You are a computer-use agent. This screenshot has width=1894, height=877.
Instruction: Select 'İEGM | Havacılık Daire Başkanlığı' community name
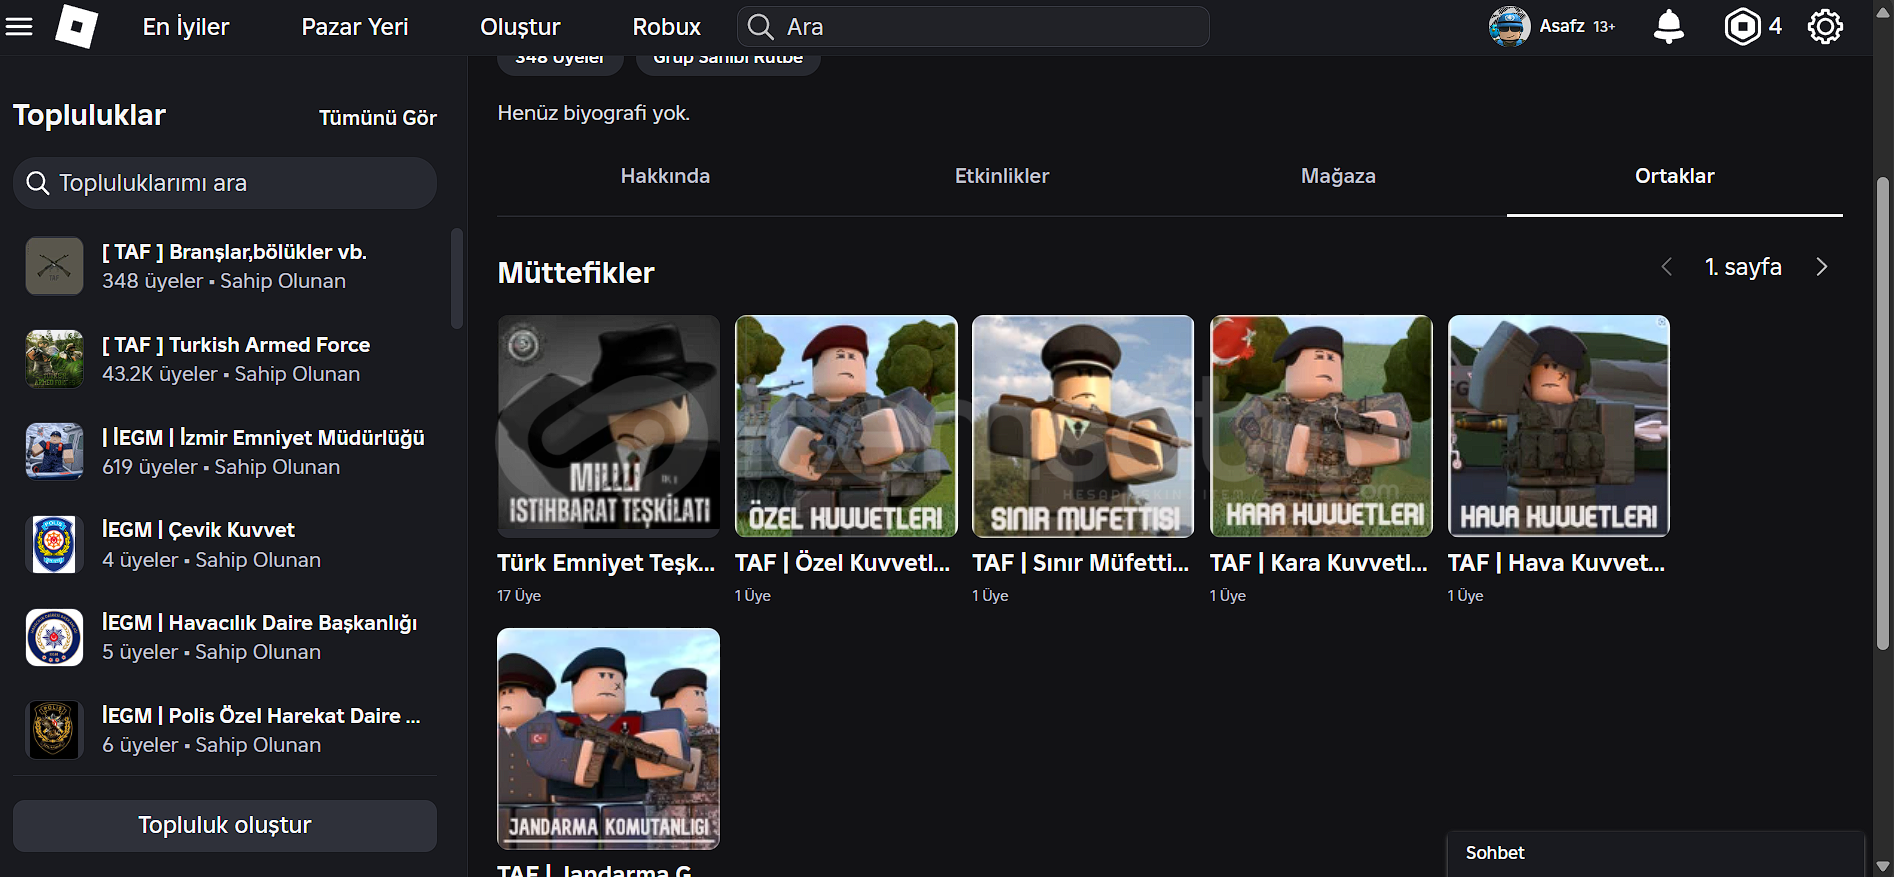(x=259, y=623)
